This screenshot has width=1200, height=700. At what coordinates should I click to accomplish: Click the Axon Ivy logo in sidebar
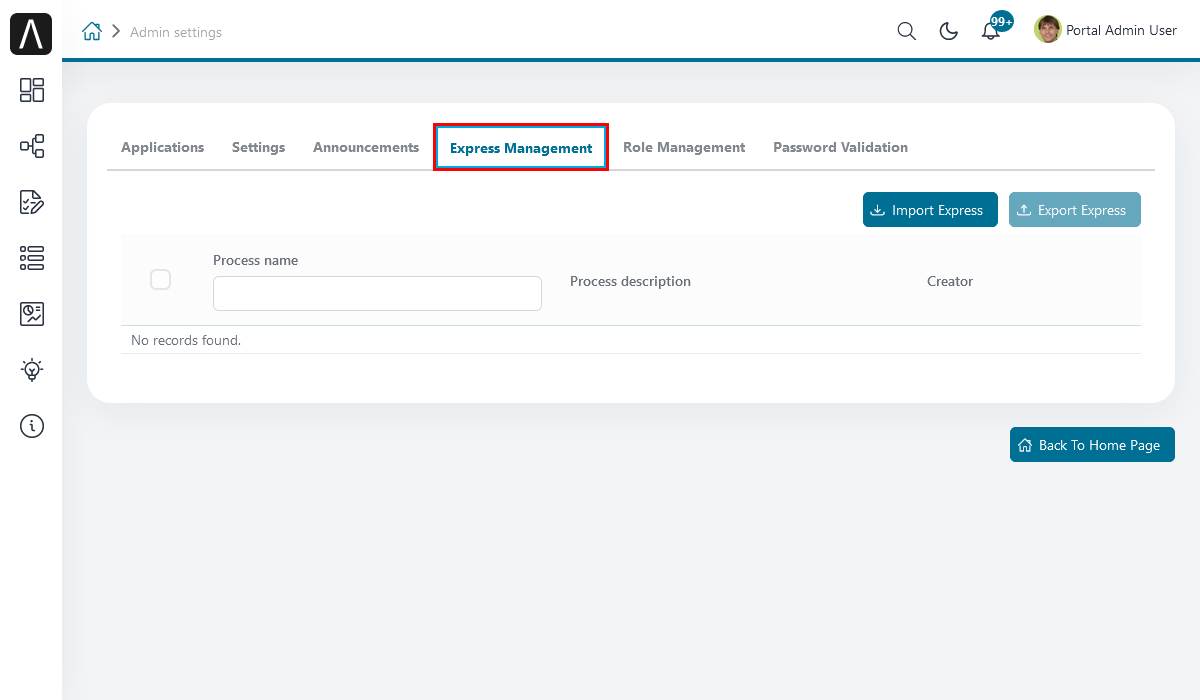31,34
